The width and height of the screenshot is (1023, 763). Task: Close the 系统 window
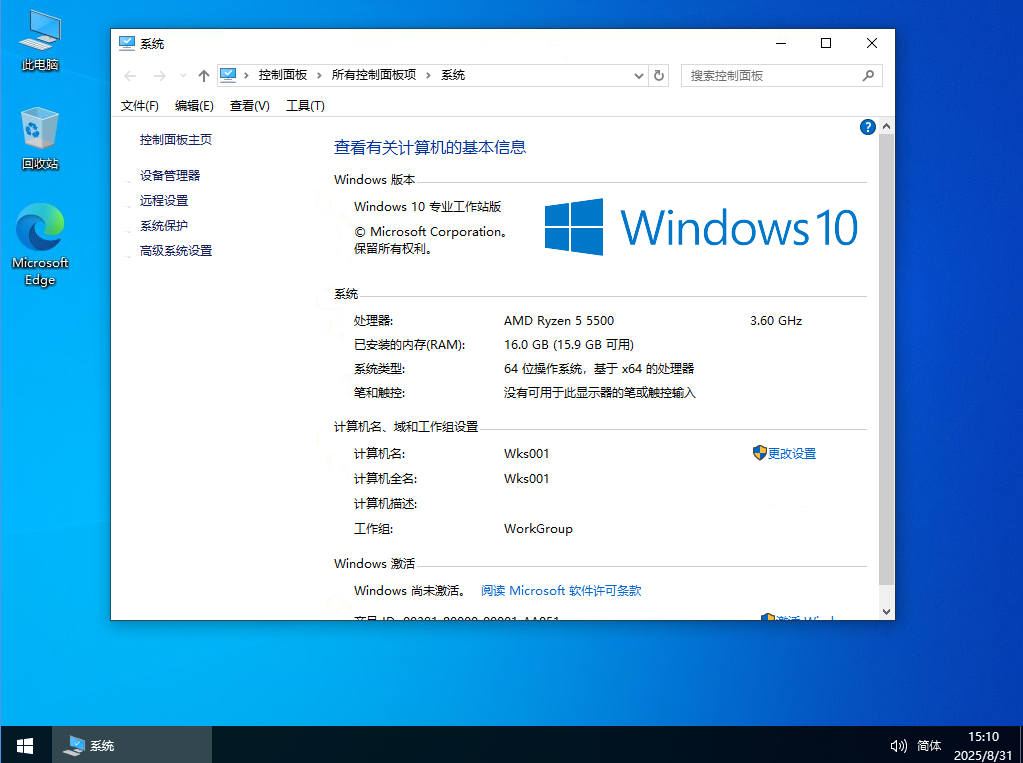[872, 43]
